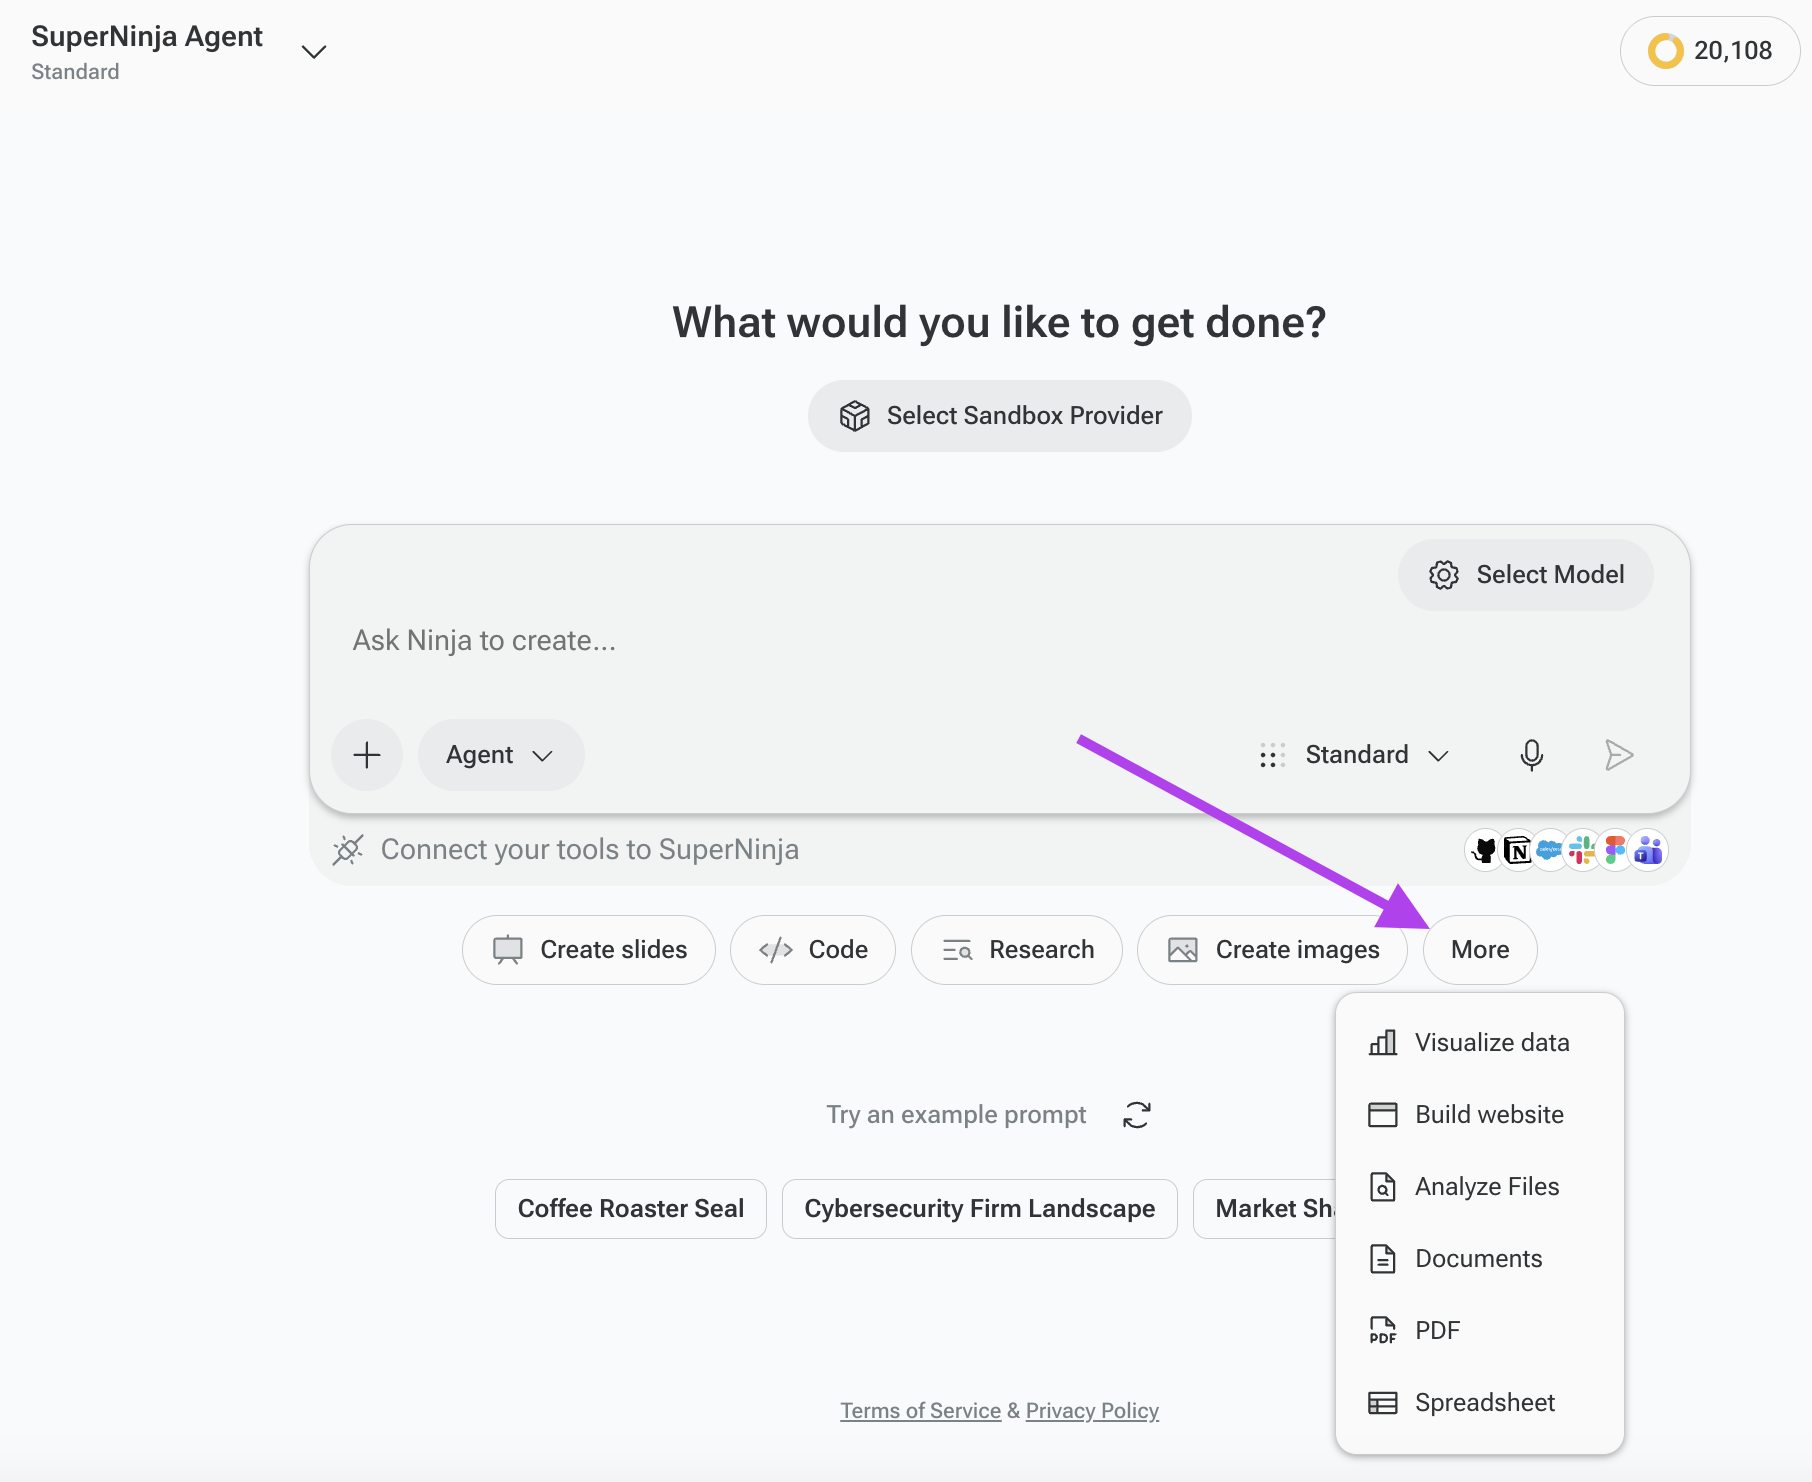The image size is (1812, 1482).
Task: Send the prompt with the arrow icon
Action: tap(1619, 755)
